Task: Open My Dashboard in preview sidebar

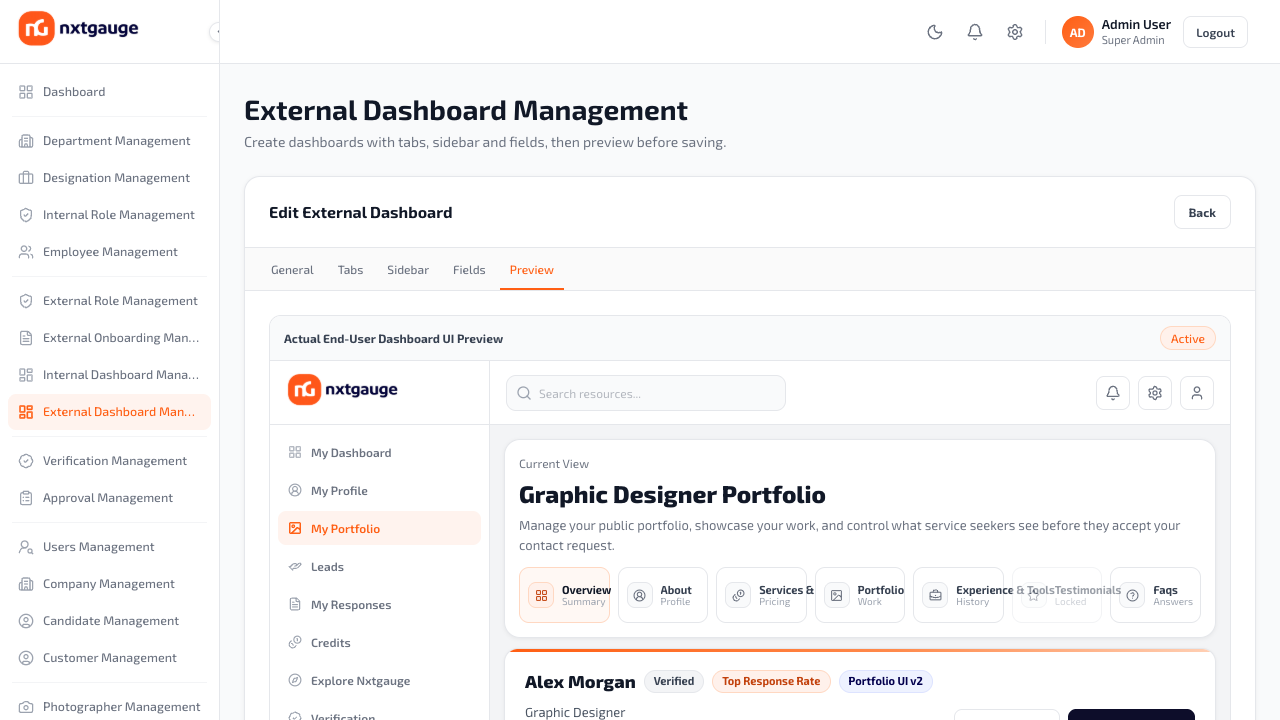Action: click(379, 453)
